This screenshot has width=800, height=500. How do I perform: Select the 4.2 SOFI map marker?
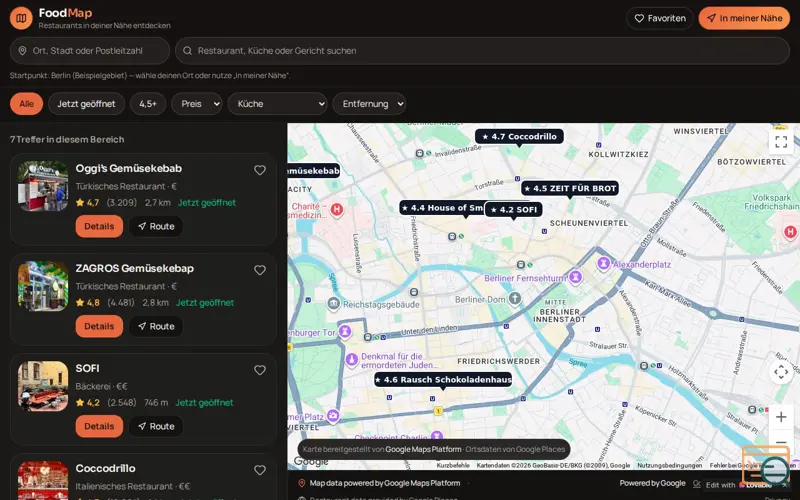514,209
